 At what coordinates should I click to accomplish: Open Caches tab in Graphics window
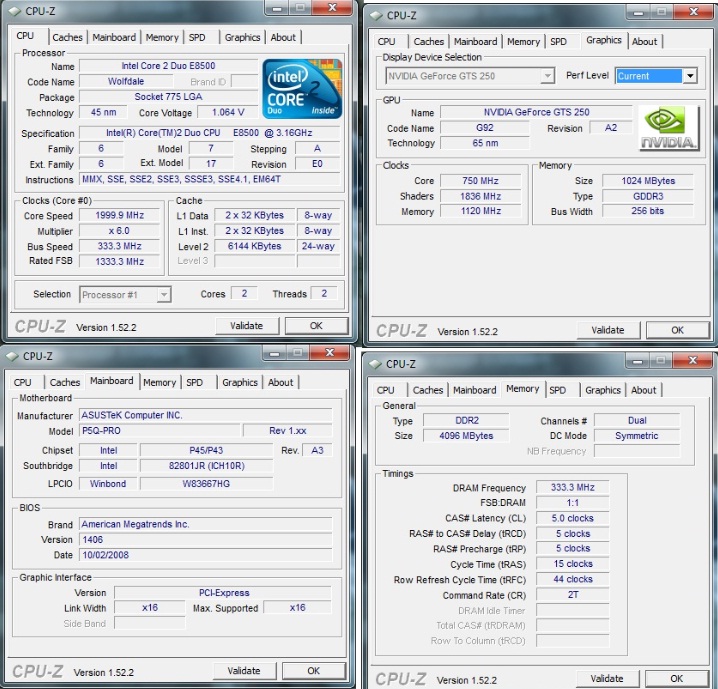click(x=429, y=42)
